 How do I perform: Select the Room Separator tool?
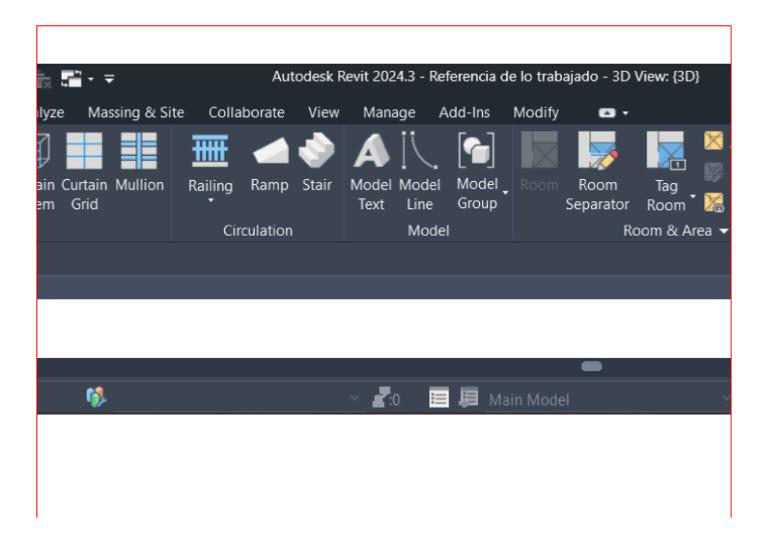(597, 171)
